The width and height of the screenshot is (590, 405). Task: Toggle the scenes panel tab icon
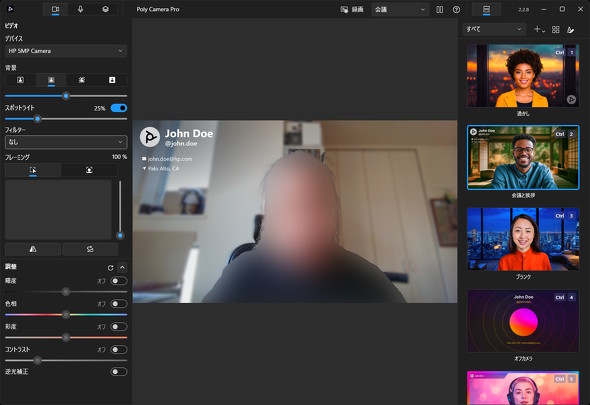(487, 9)
